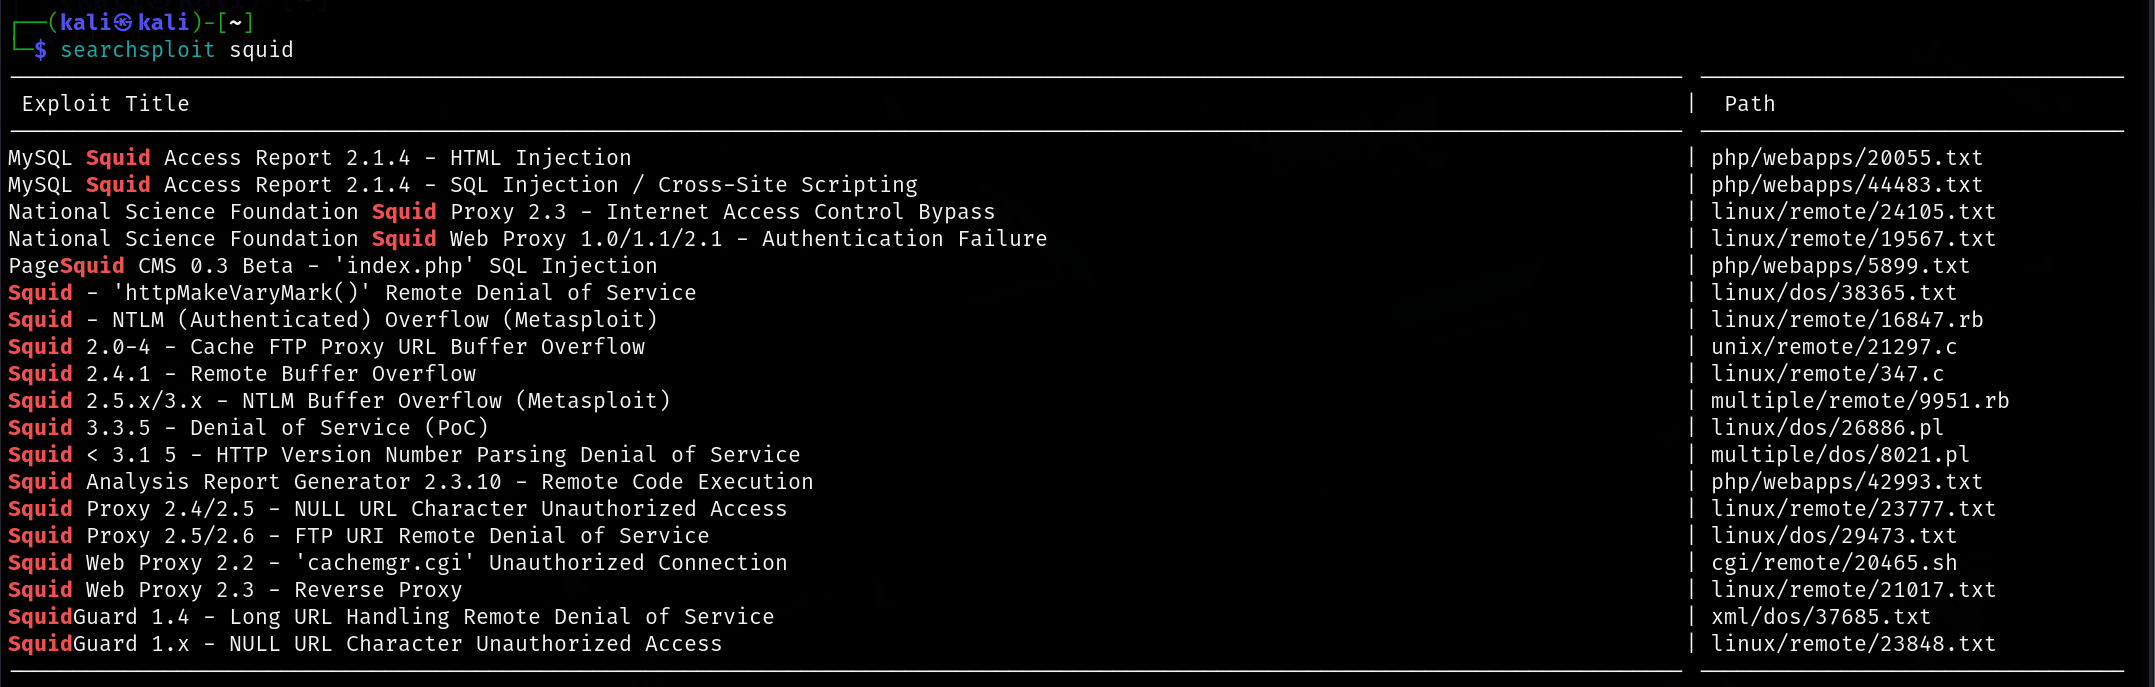This screenshot has height=687, width=2155.
Task: Click the php/webapps/42993.txt path
Action: (x=1846, y=482)
